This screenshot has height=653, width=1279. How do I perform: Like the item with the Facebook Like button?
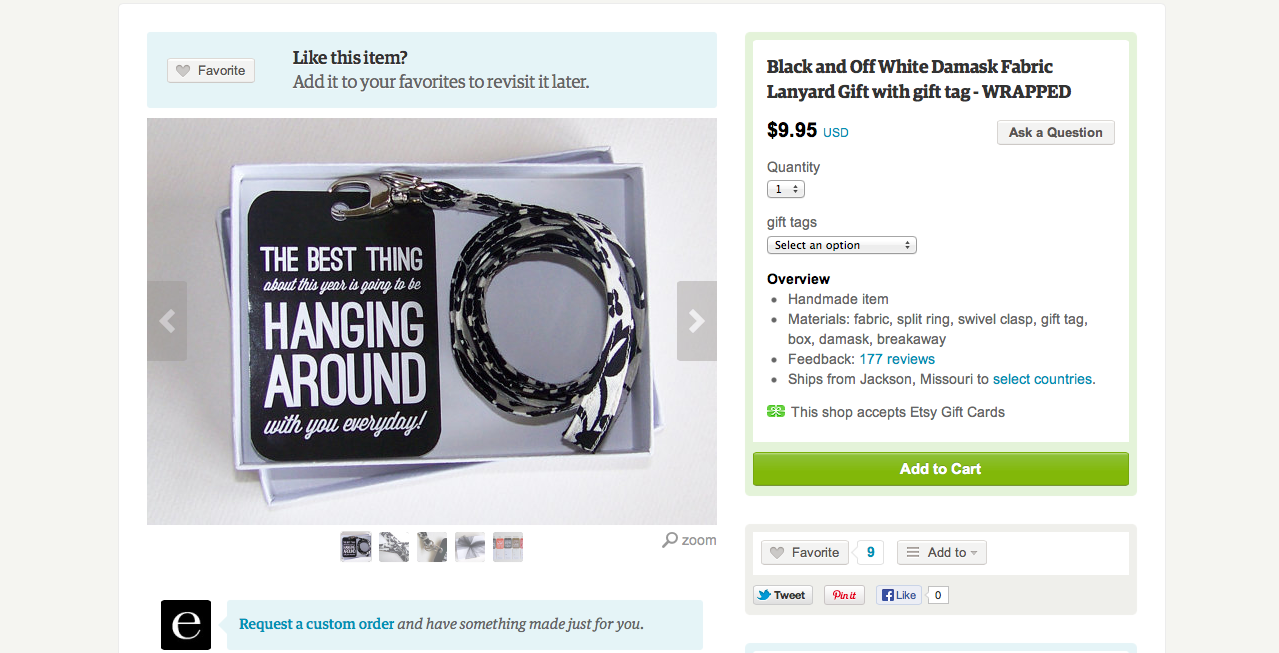pyautogui.click(x=898, y=595)
